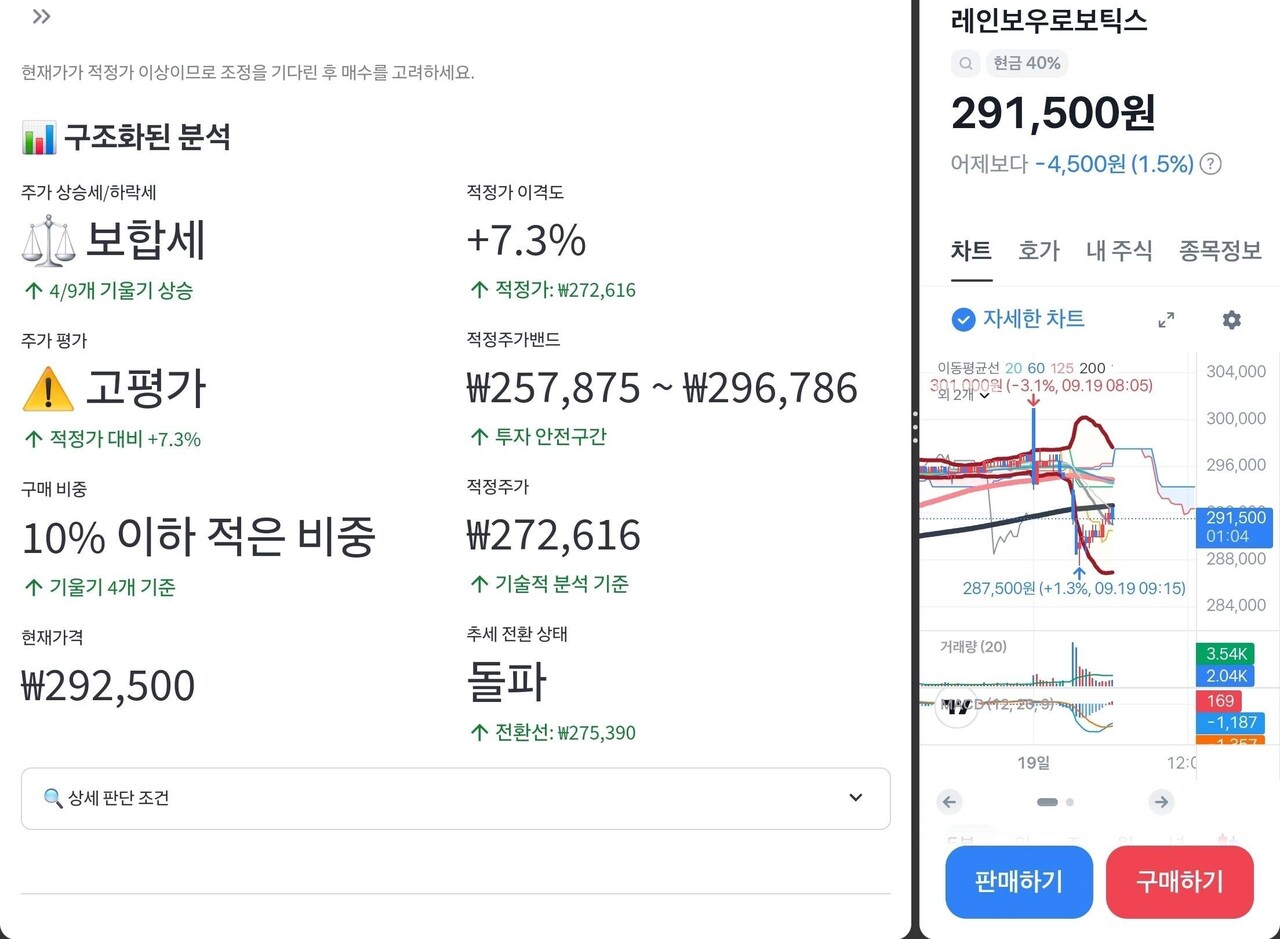Click the 판매하기 sell button
1280x939 pixels.
1019,882
